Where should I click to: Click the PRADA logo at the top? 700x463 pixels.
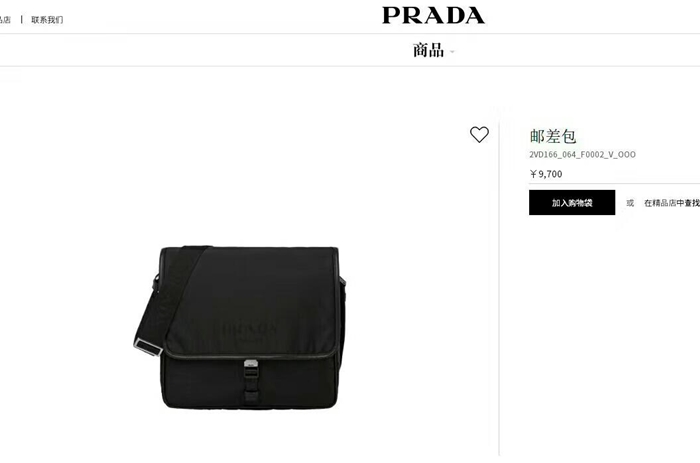[x=433, y=15]
